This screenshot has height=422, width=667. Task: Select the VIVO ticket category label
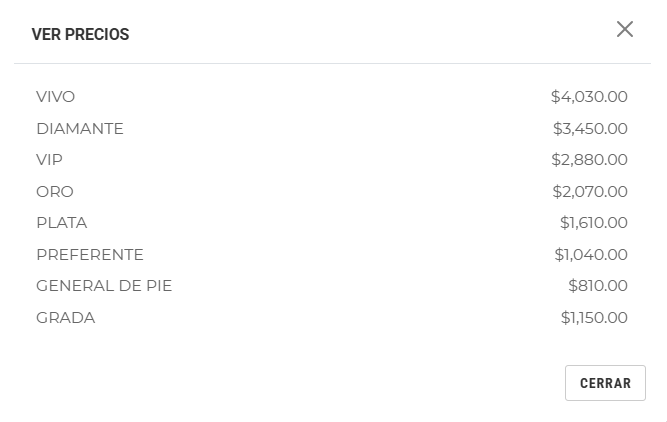[x=56, y=97]
